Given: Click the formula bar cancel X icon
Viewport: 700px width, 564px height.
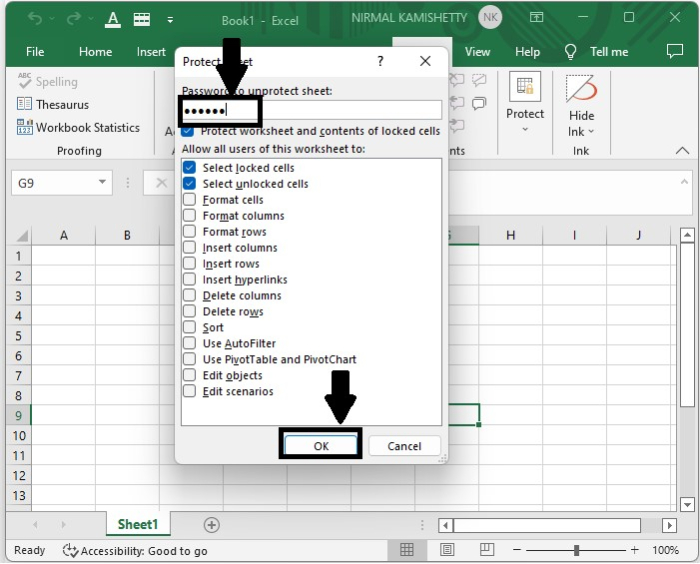Looking at the screenshot, I should [162, 183].
